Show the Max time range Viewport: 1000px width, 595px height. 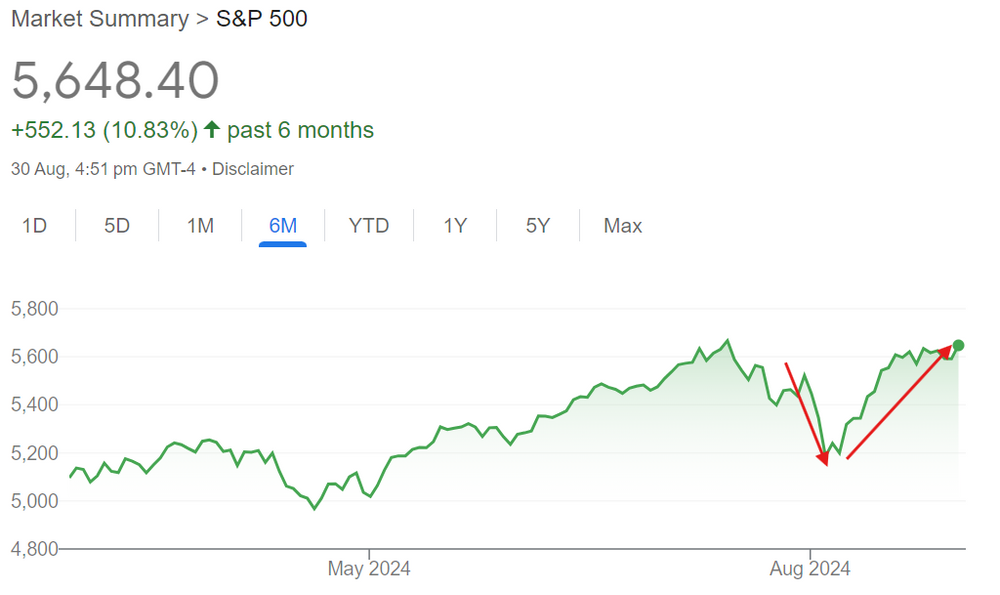pyautogui.click(x=622, y=226)
